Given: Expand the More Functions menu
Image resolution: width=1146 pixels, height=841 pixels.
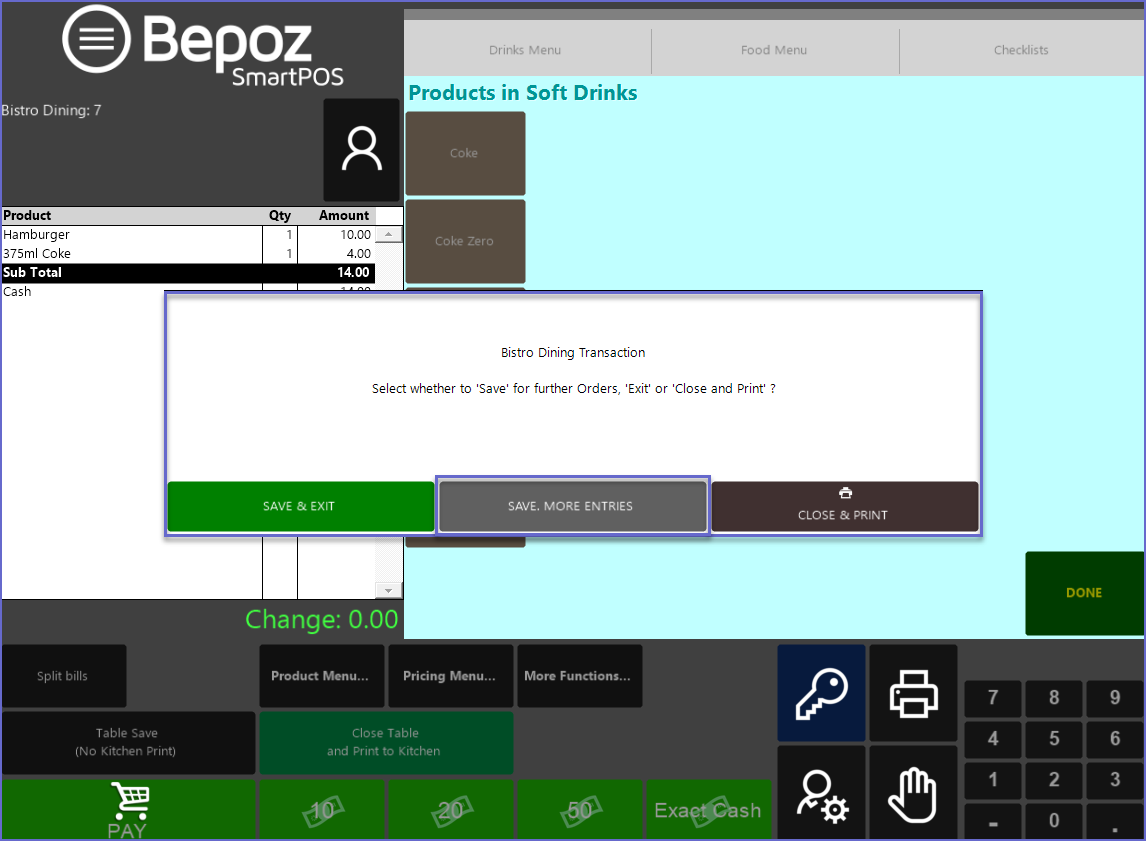Looking at the screenshot, I should [579, 676].
